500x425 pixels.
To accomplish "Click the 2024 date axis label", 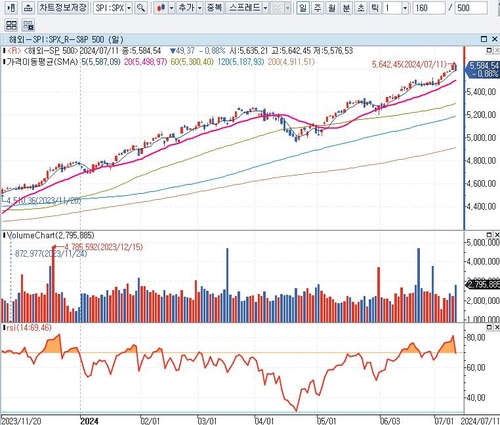I will (x=89, y=420).
